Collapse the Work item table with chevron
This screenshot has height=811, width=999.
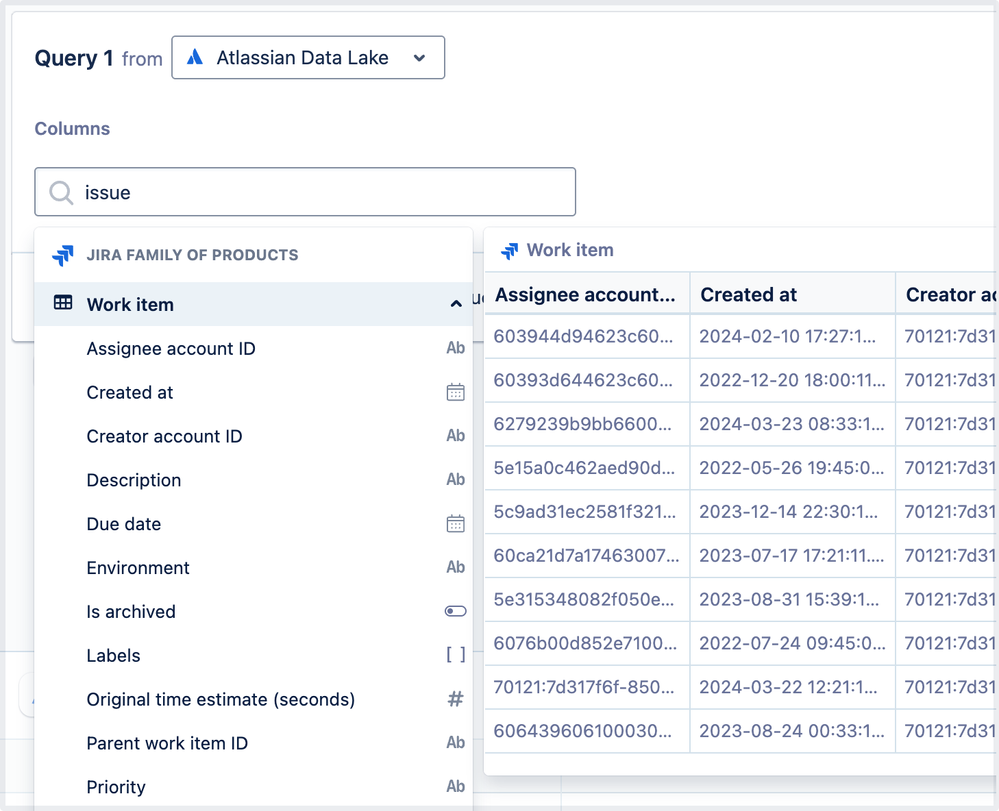coord(456,304)
